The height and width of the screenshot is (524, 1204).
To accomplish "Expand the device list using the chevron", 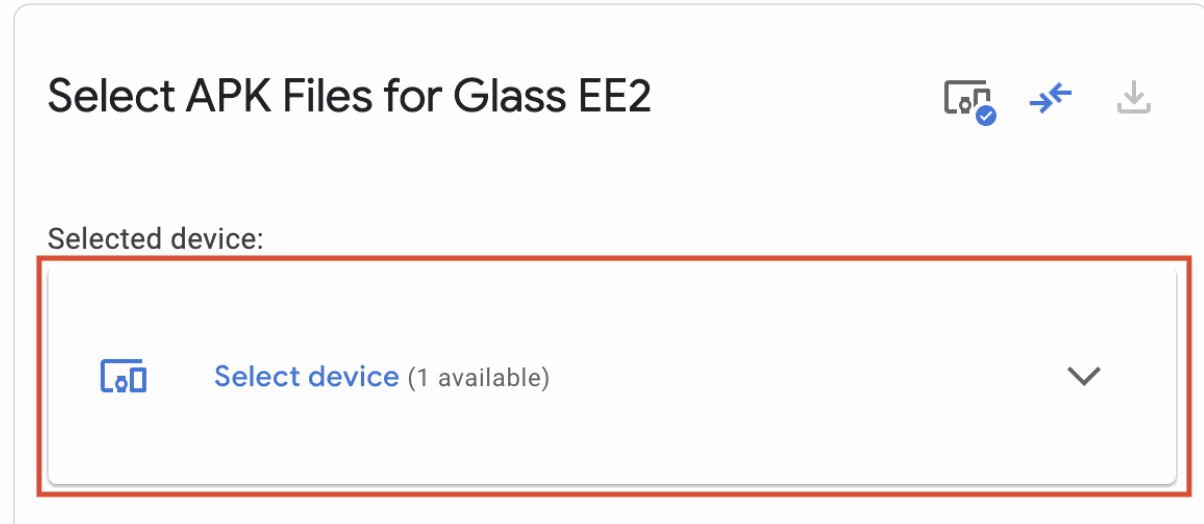I will 1084,377.
